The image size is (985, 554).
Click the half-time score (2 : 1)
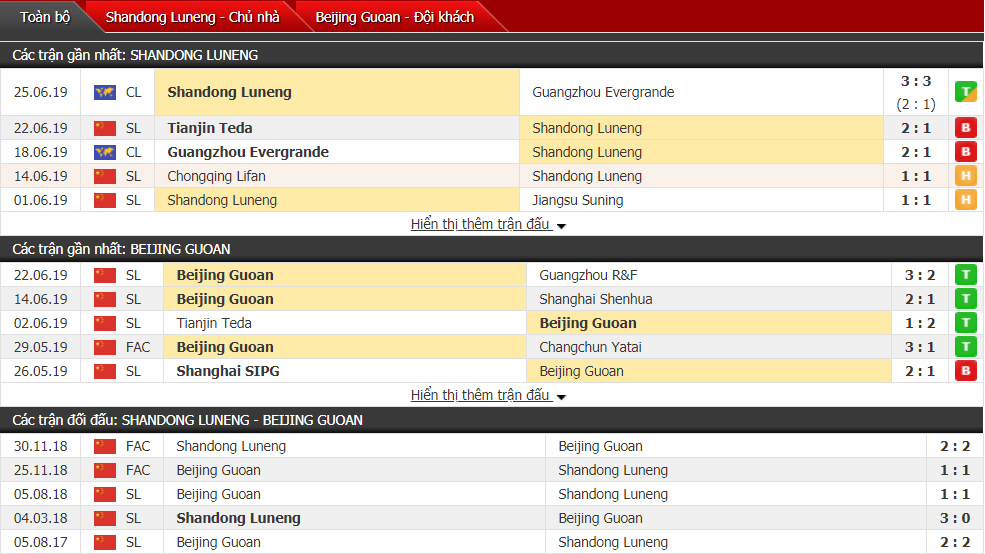[x=916, y=104]
